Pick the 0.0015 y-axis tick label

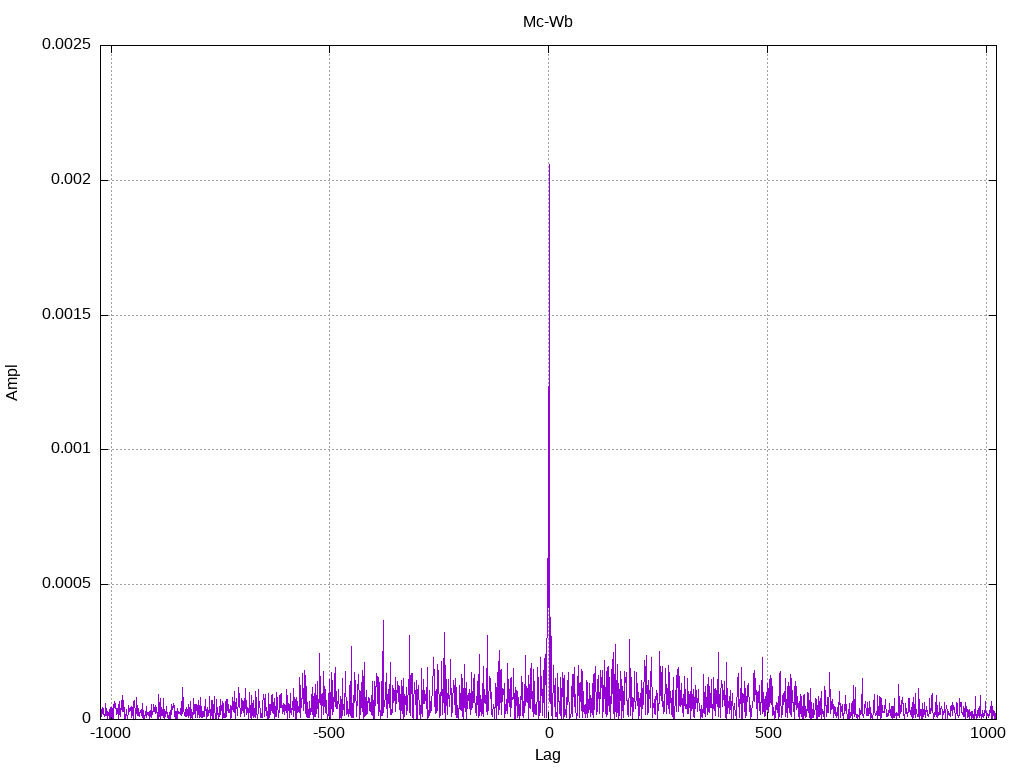[x=66, y=315]
